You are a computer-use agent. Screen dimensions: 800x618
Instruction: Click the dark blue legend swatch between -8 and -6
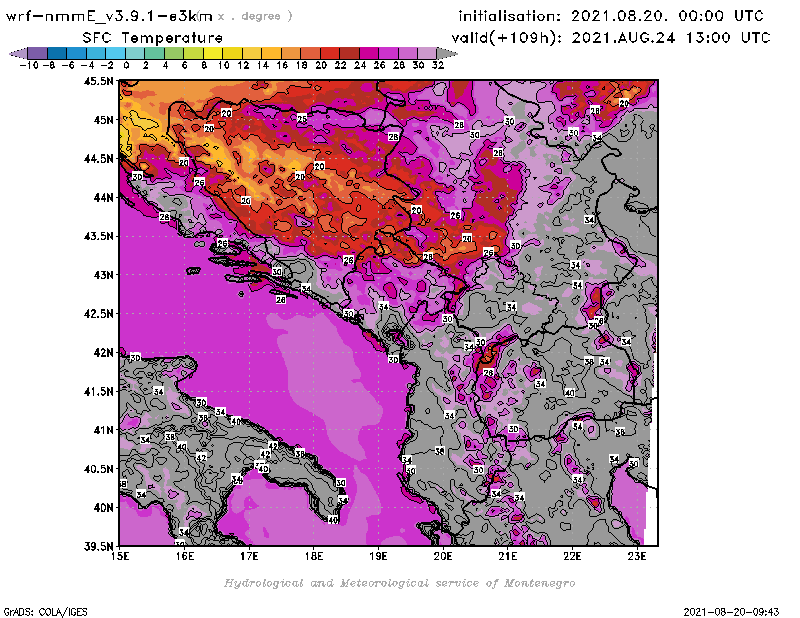57,53
